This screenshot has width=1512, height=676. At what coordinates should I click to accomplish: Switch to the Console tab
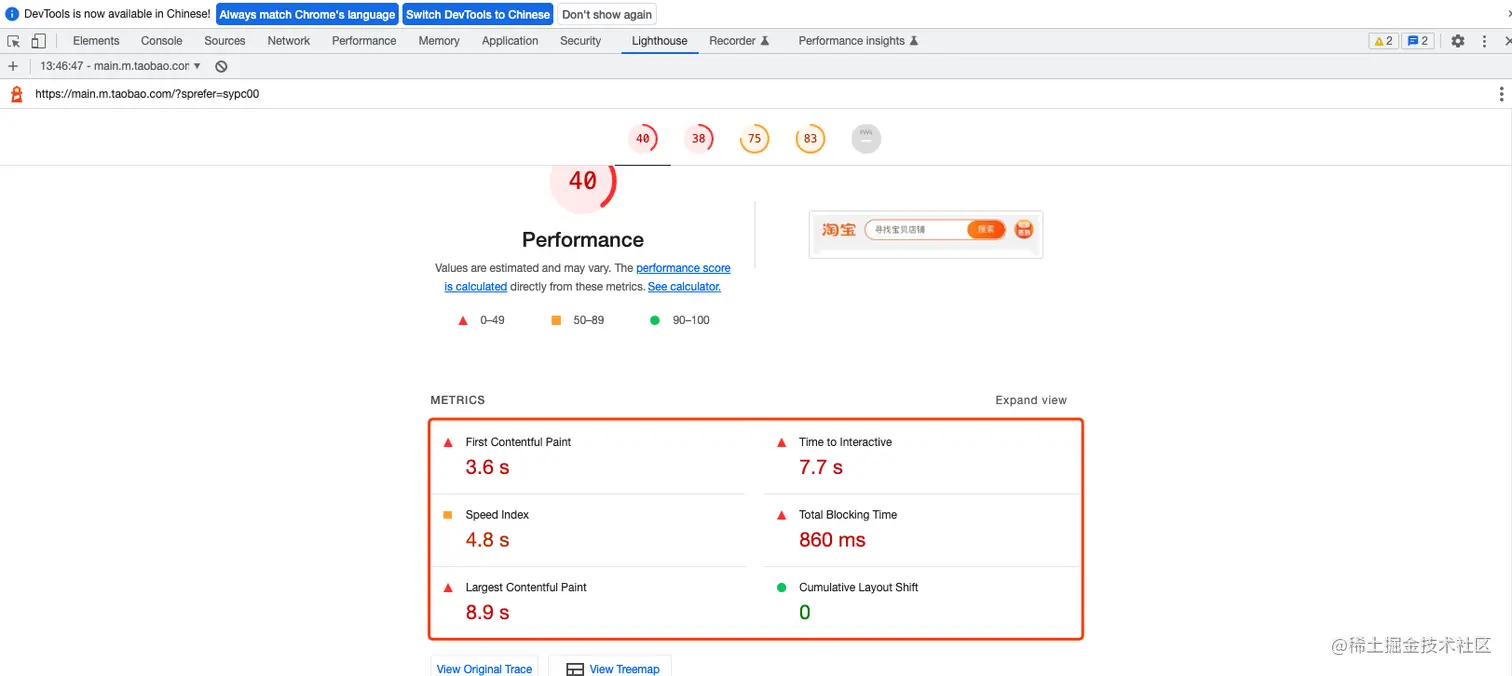(161, 41)
